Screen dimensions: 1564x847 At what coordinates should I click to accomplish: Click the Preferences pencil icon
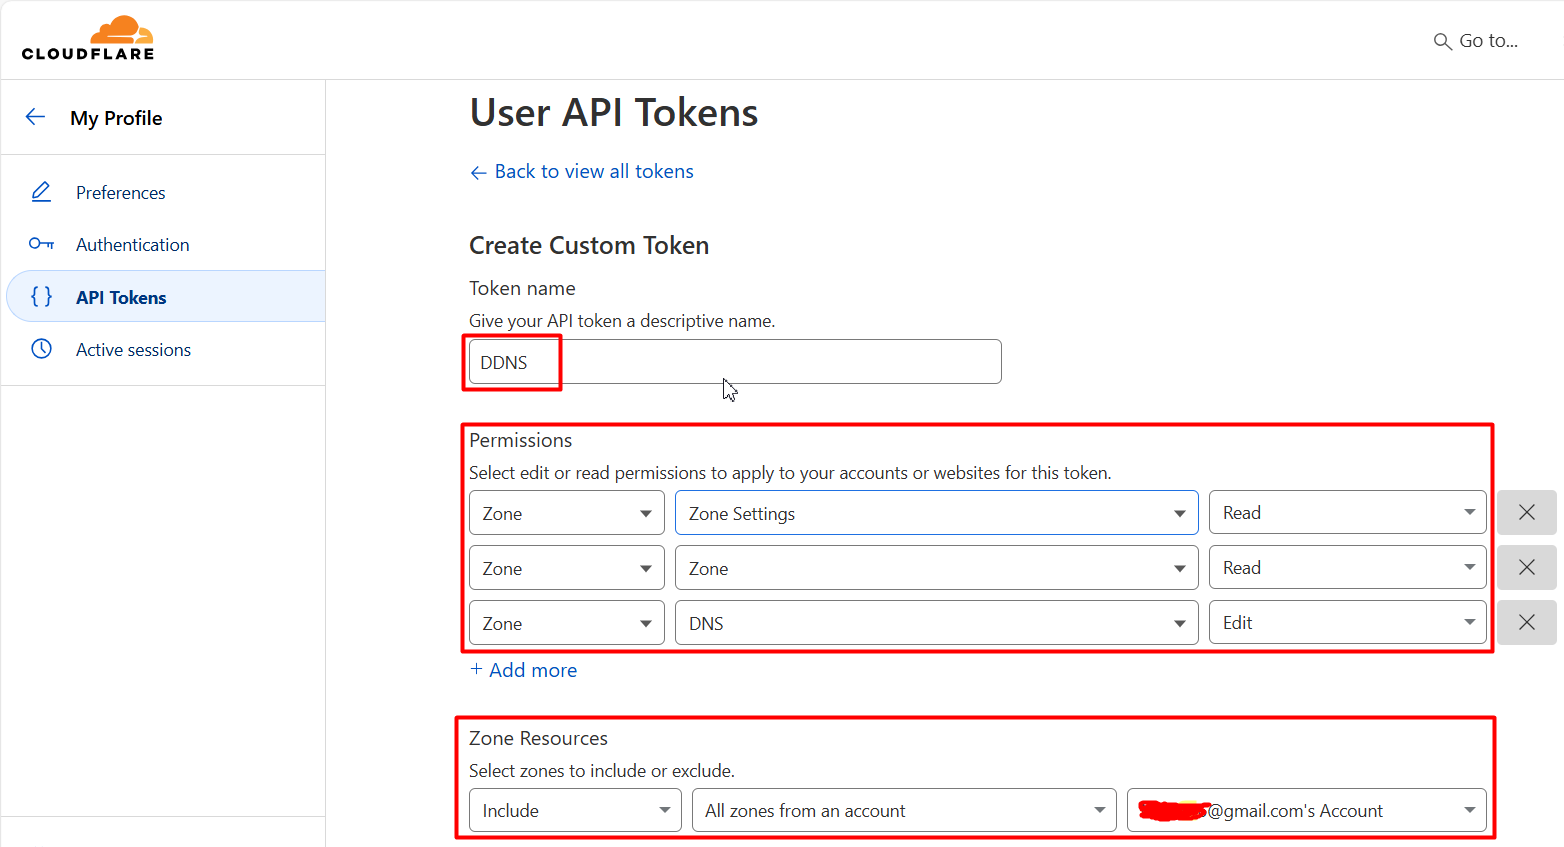click(x=41, y=192)
